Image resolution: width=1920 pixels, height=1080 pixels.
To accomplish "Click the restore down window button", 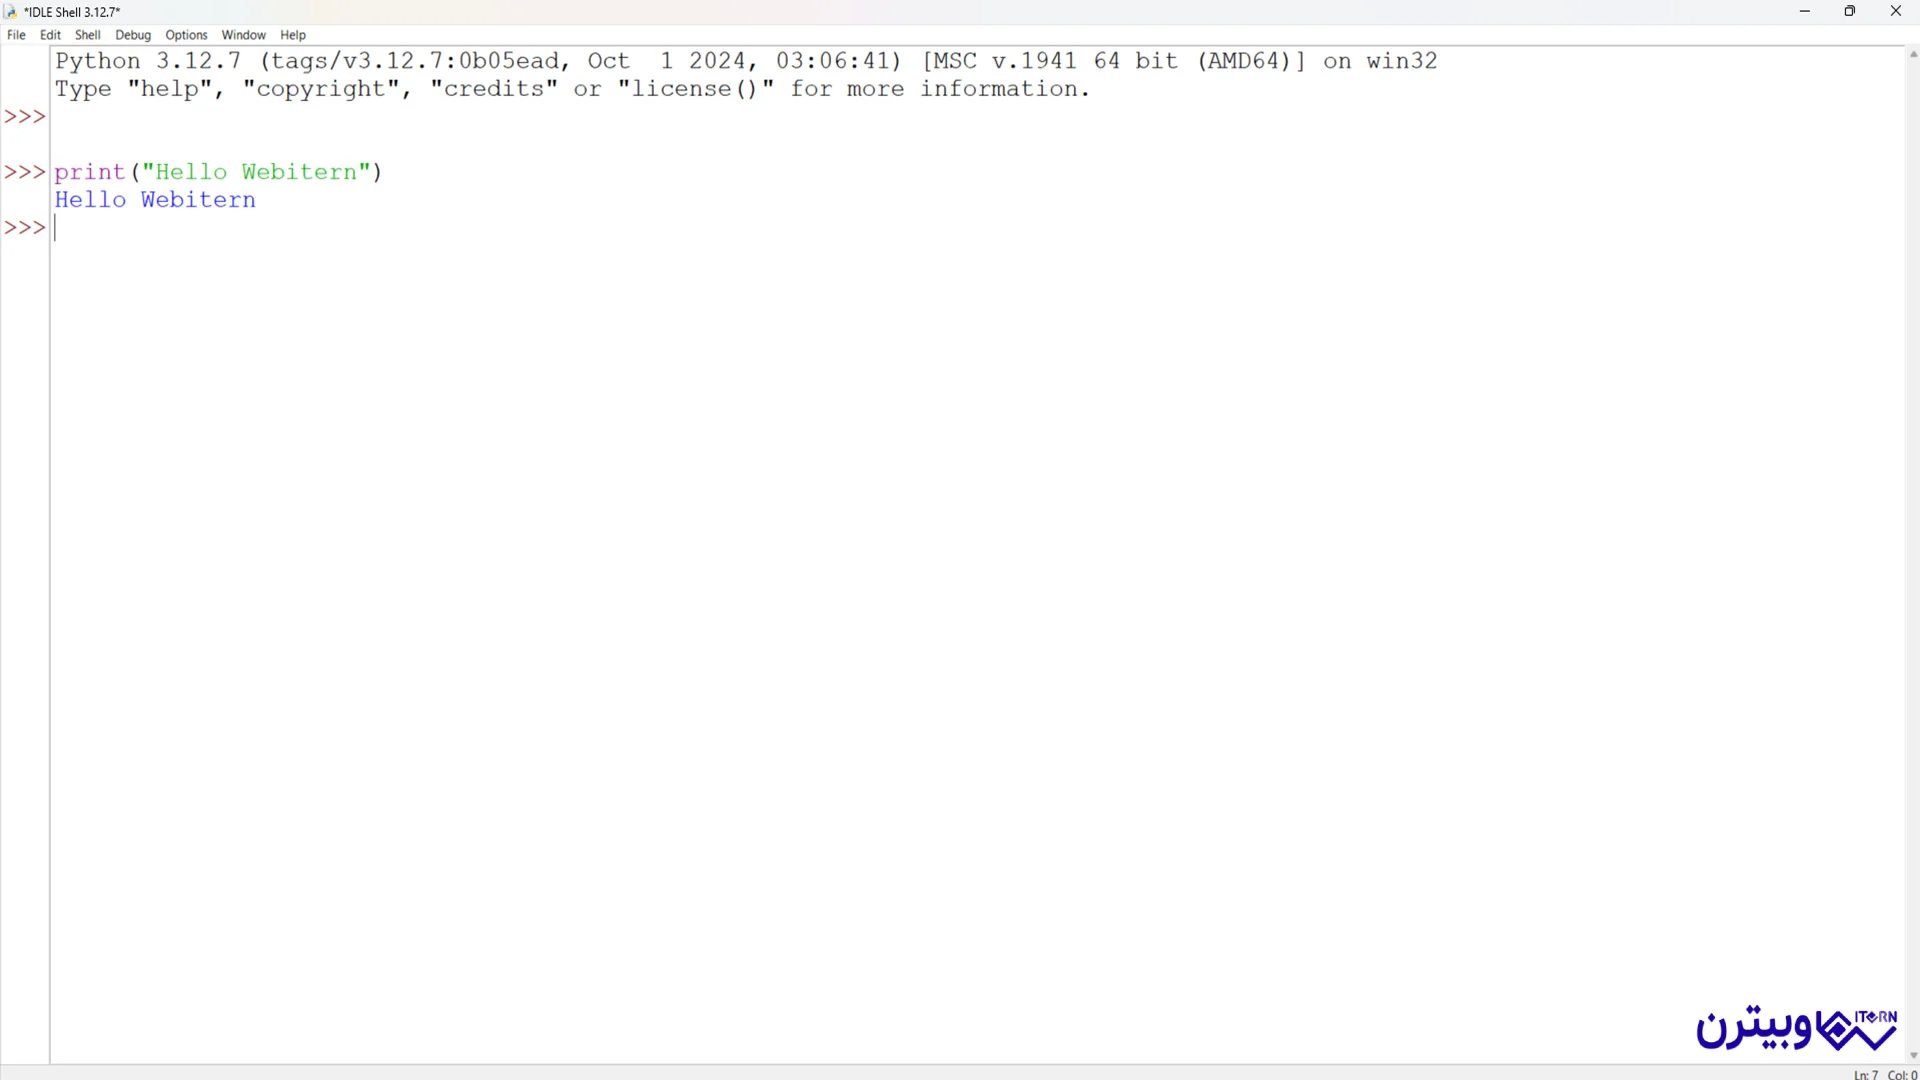I will (1849, 12).
